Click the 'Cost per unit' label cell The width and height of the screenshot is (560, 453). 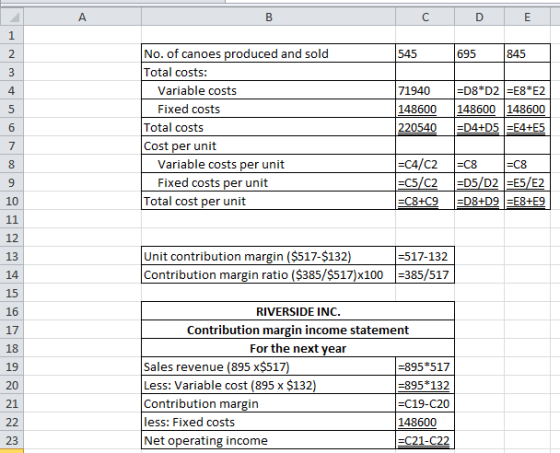(x=269, y=145)
